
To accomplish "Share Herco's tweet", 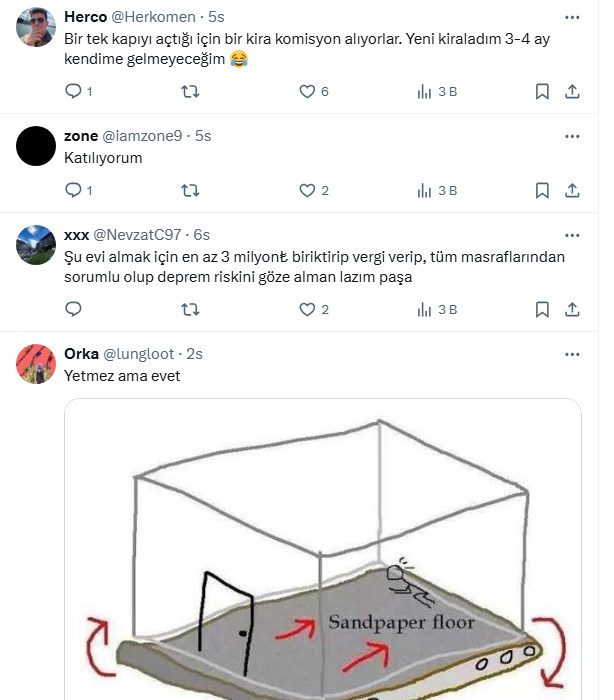I will point(572,92).
